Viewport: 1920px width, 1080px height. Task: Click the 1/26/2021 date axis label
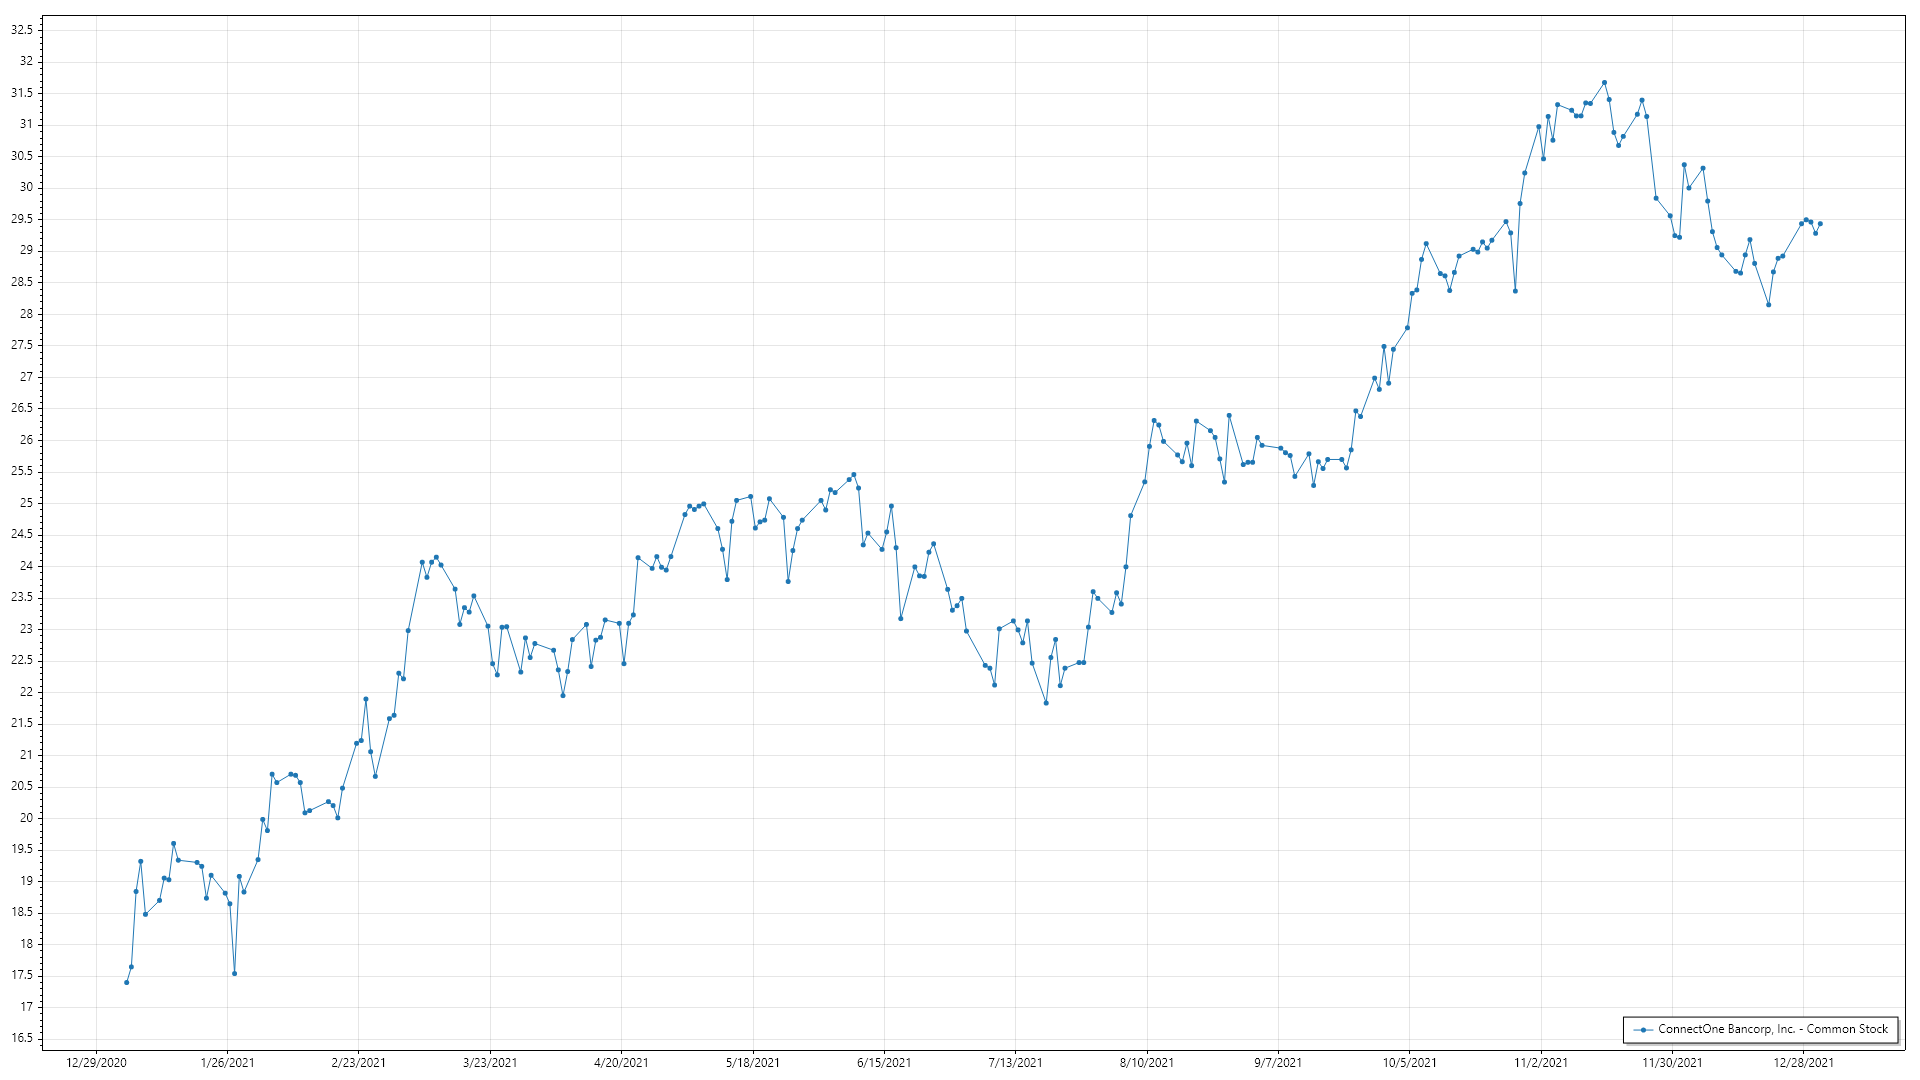pyautogui.click(x=227, y=1063)
